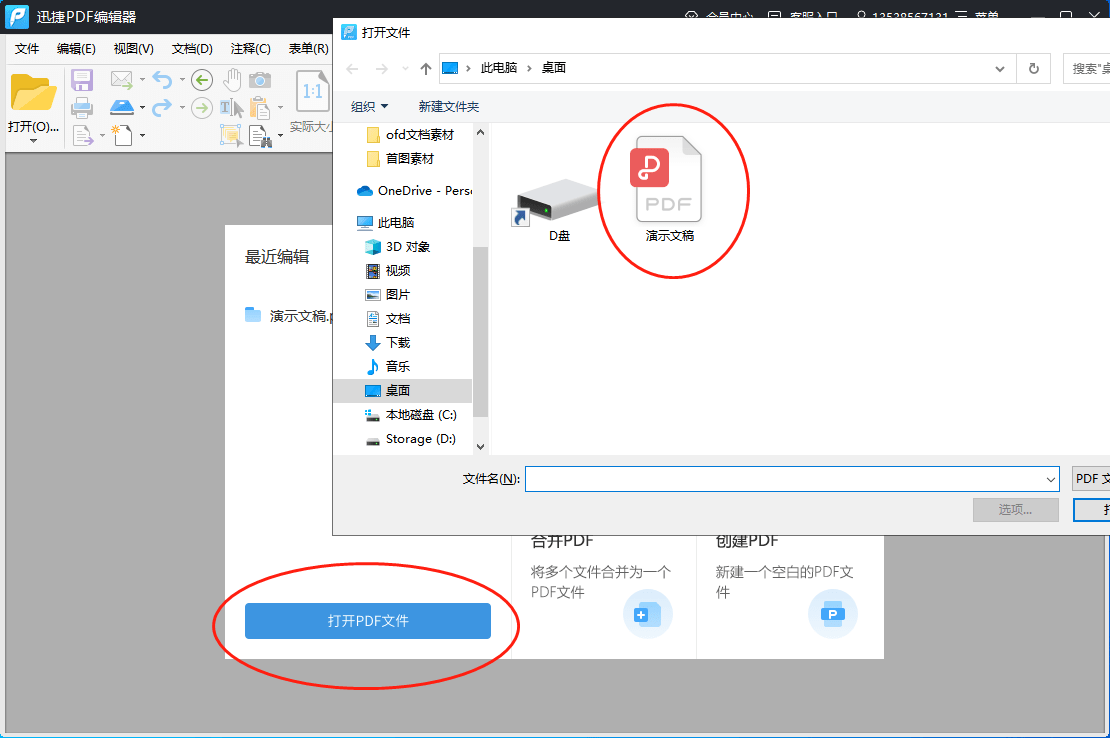Select 音乐 in navigation tree
The image size is (1110, 738).
[x=388, y=367]
